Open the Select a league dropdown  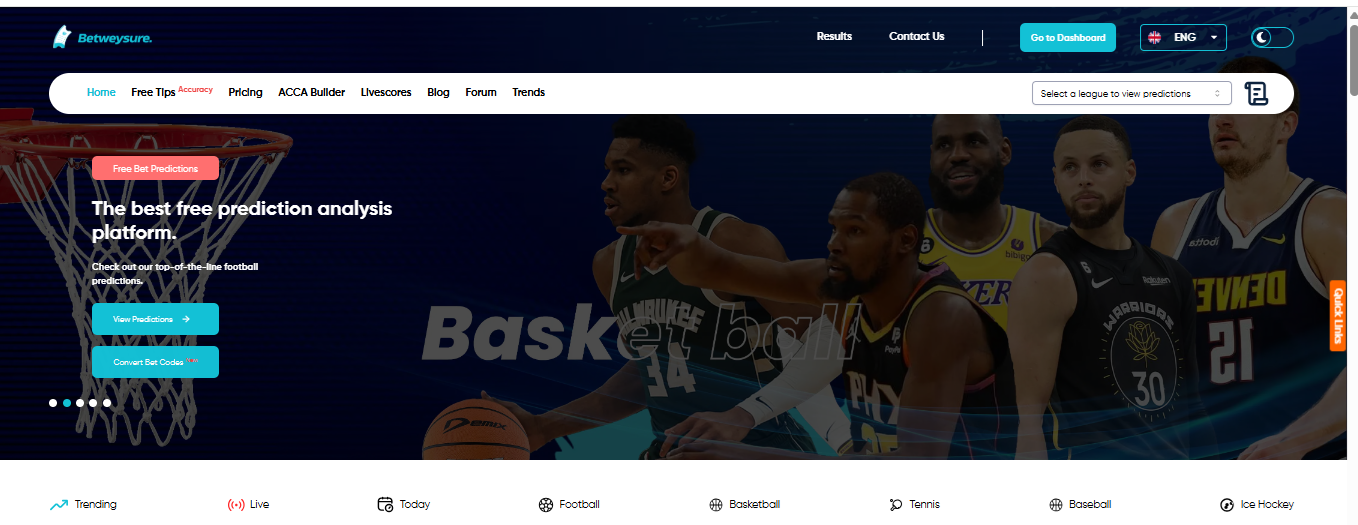click(1131, 93)
